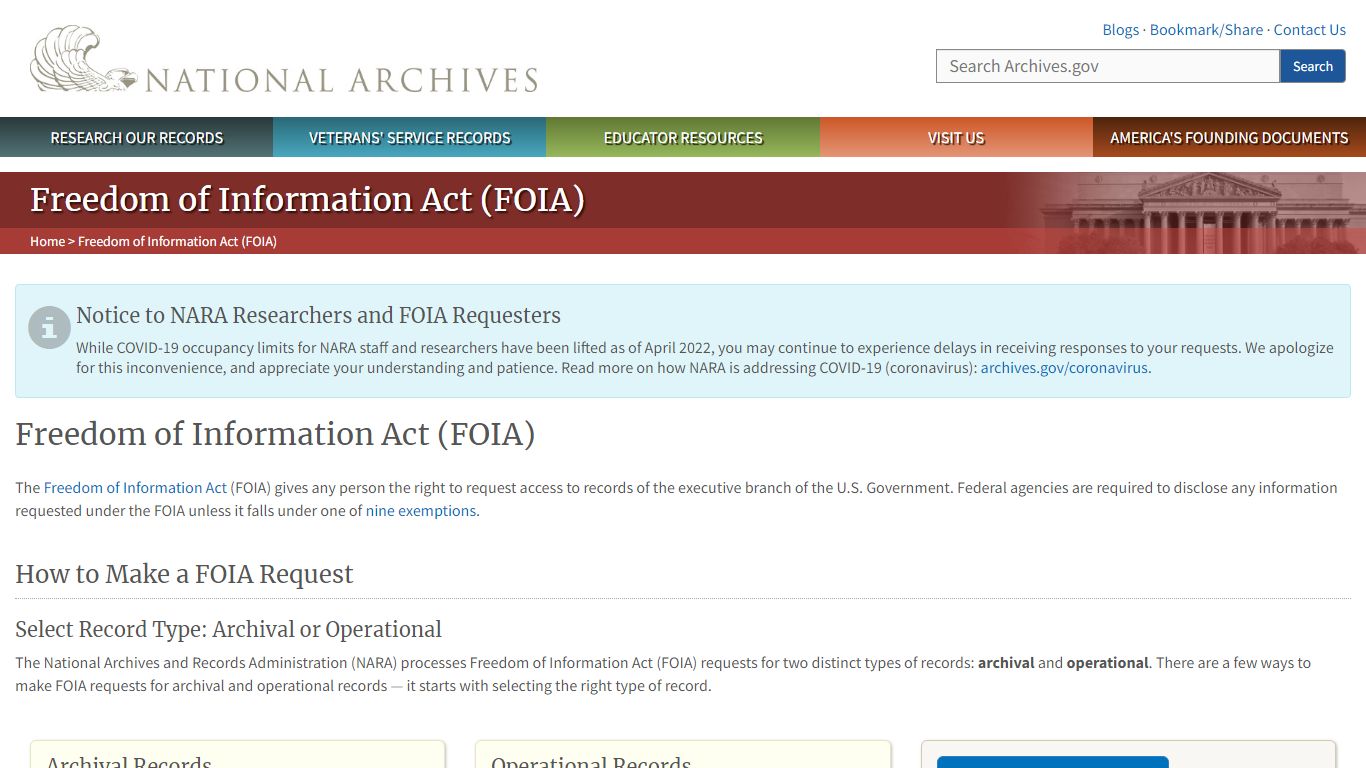The height and width of the screenshot is (768, 1366).
Task: Open the Contact Us link
Action: 1309,30
